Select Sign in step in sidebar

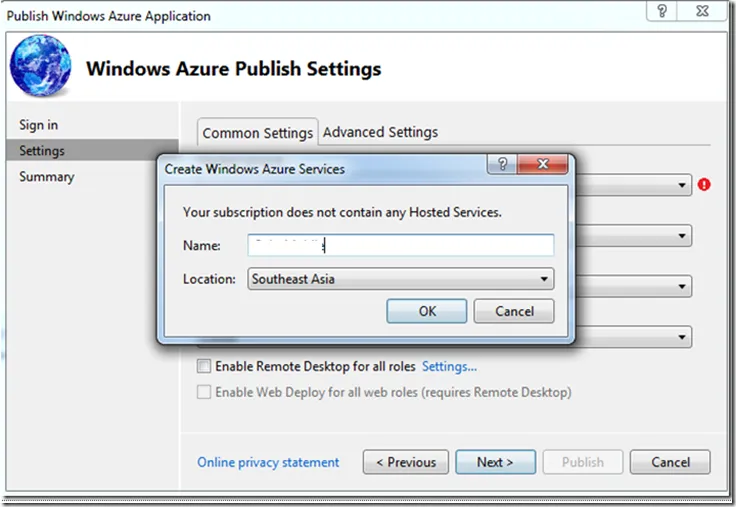pyautogui.click(x=38, y=125)
